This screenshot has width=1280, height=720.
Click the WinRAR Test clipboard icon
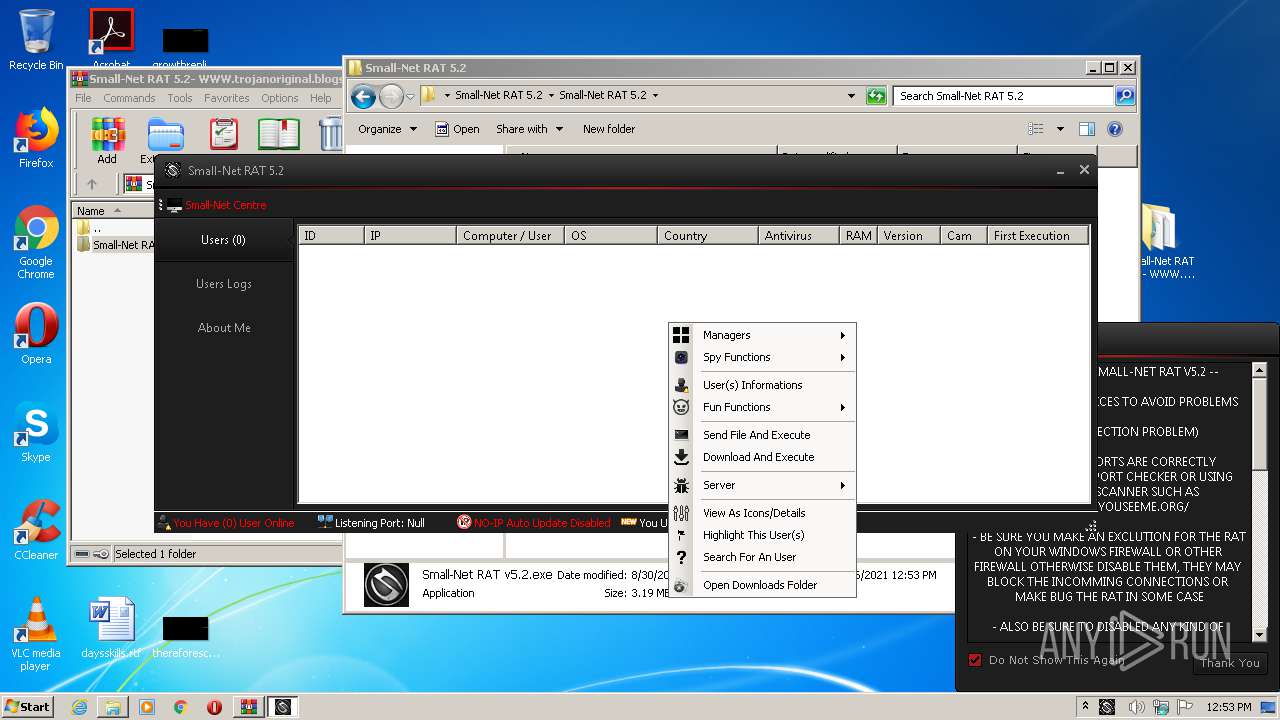[x=224, y=134]
